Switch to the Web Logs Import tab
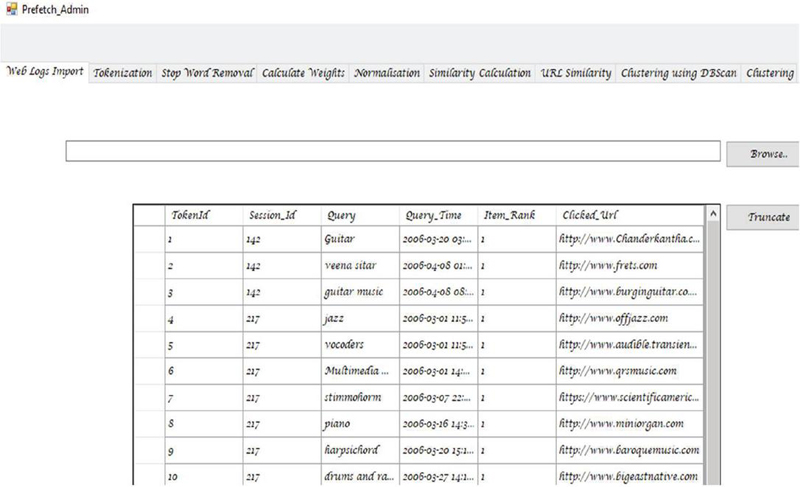This screenshot has width=800, height=487. (44, 71)
